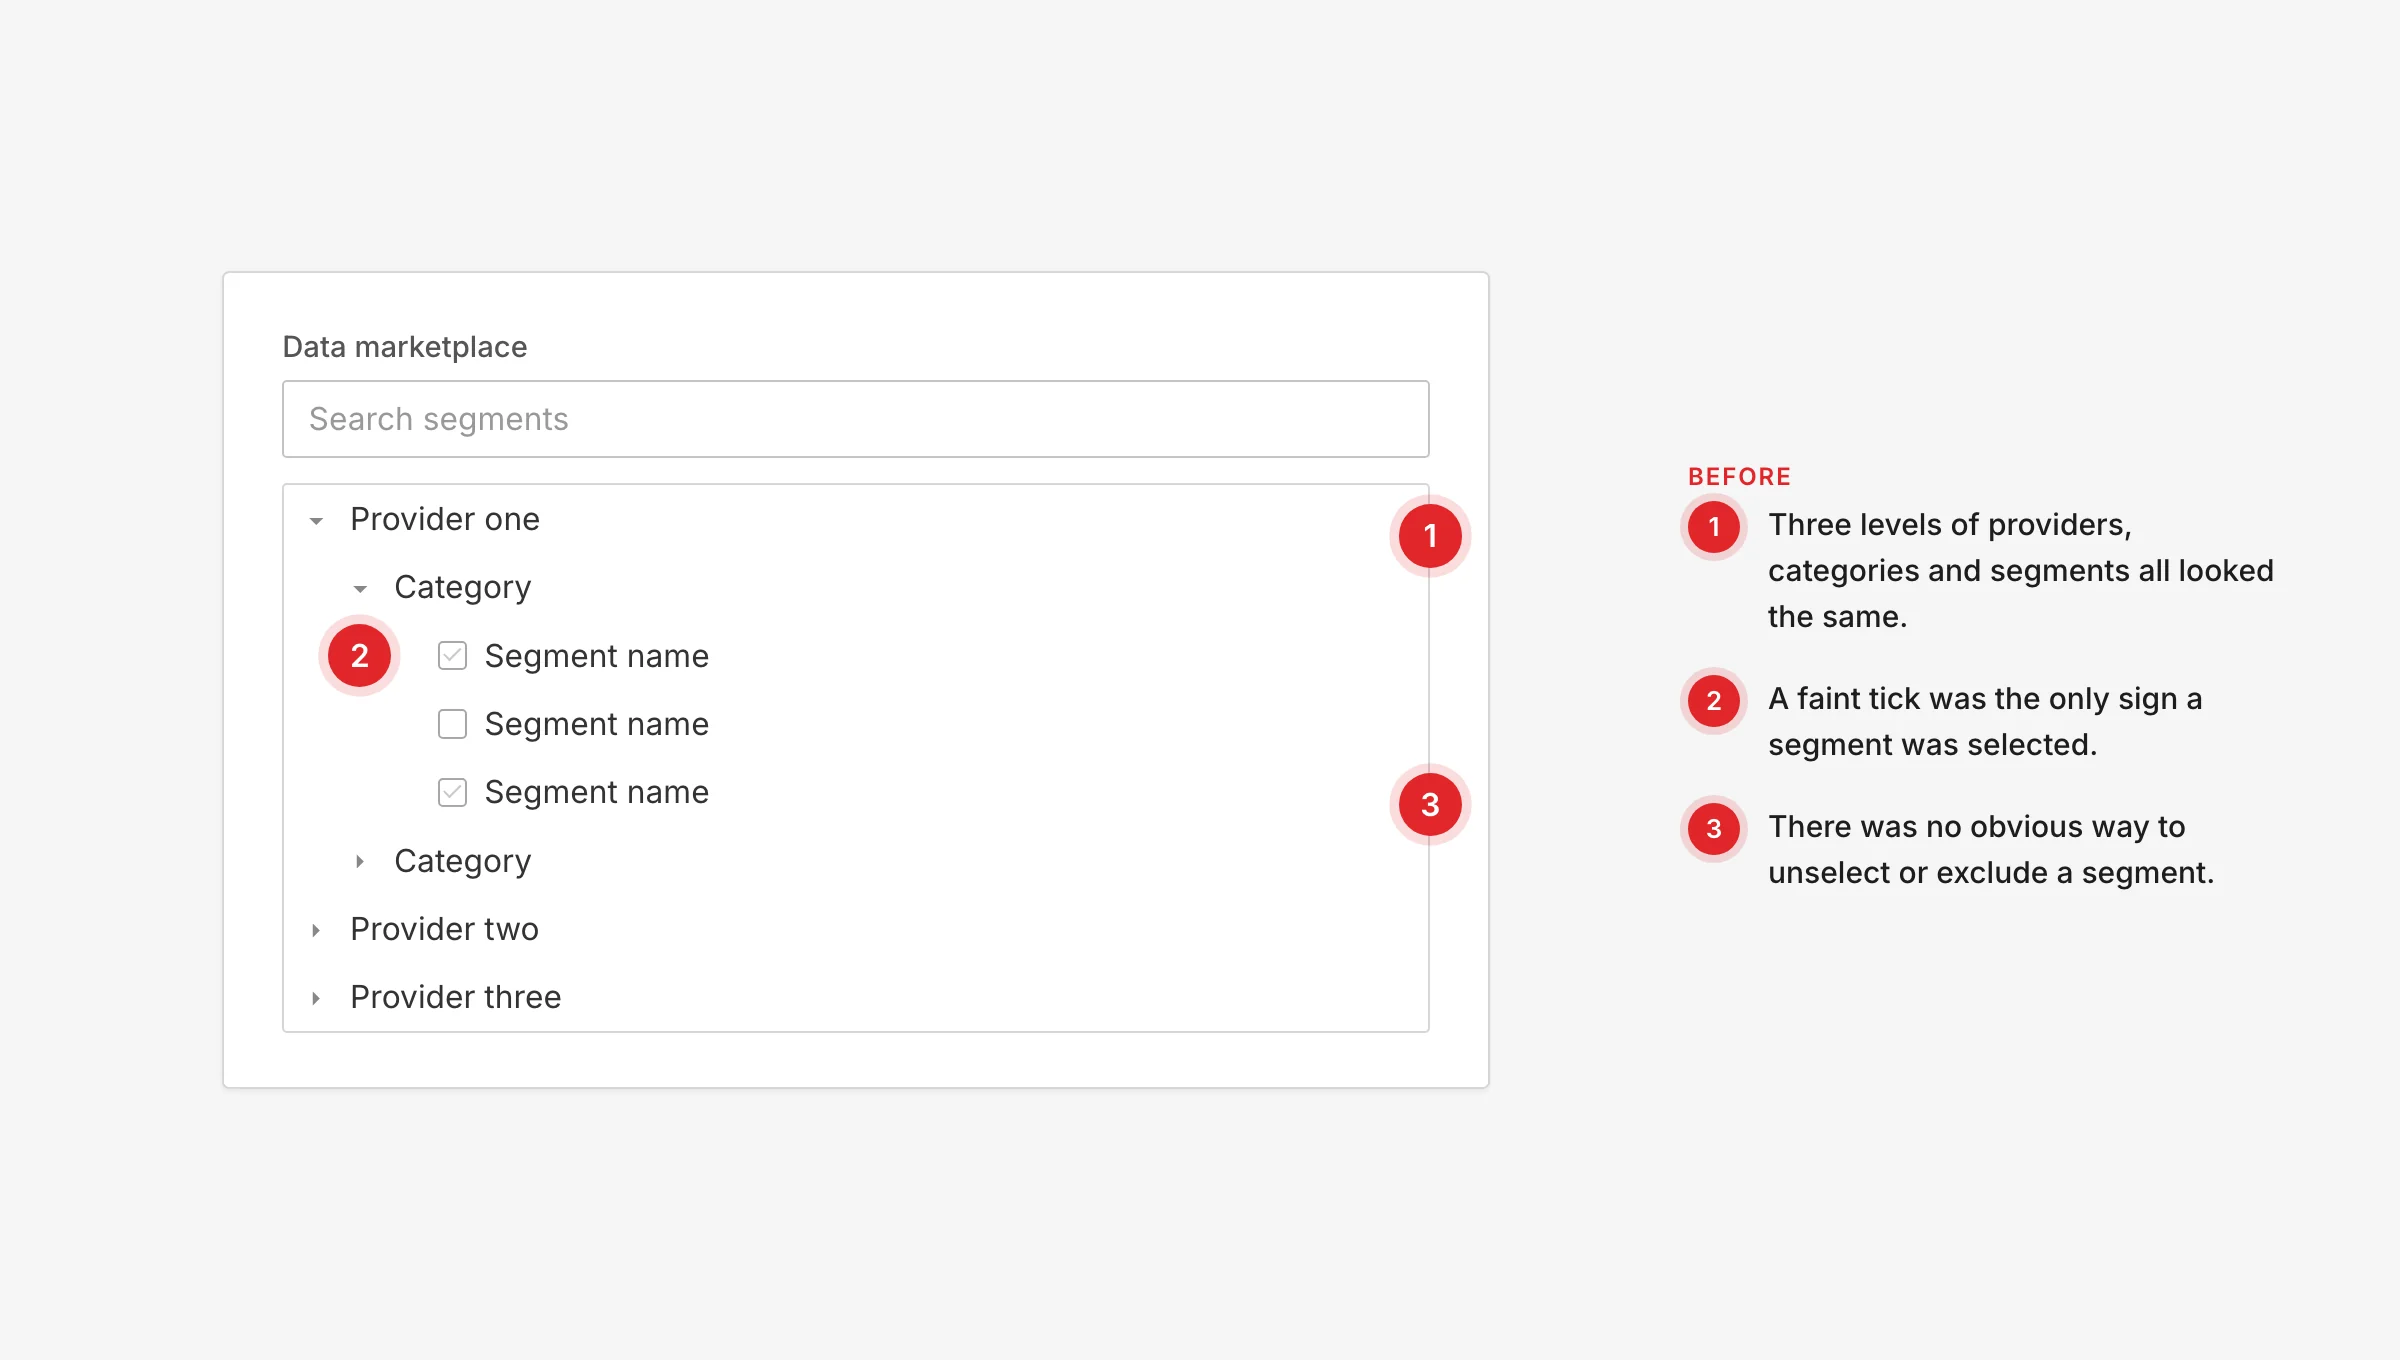Select the Provider two row label
Viewport: 2400px width, 1360px height.
click(445, 929)
